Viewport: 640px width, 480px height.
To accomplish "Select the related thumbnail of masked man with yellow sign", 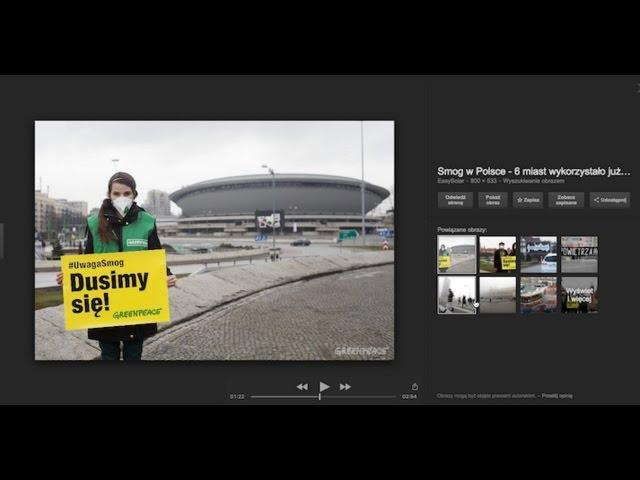I will (x=498, y=254).
